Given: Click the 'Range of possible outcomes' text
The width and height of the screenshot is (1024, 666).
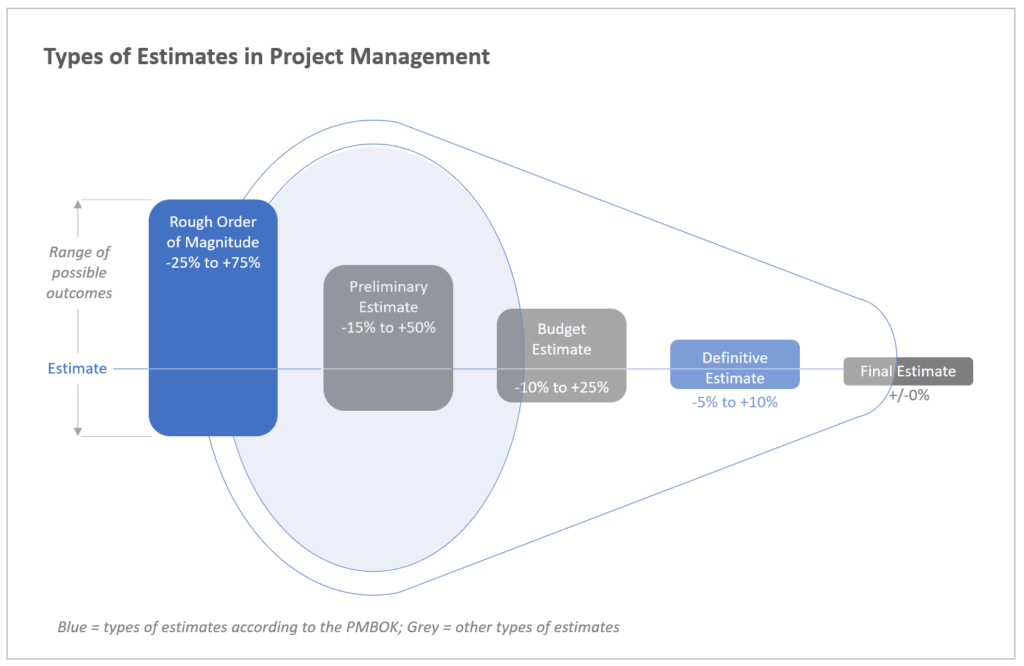Looking at the screenshot, I should click(x=79, y=272).
